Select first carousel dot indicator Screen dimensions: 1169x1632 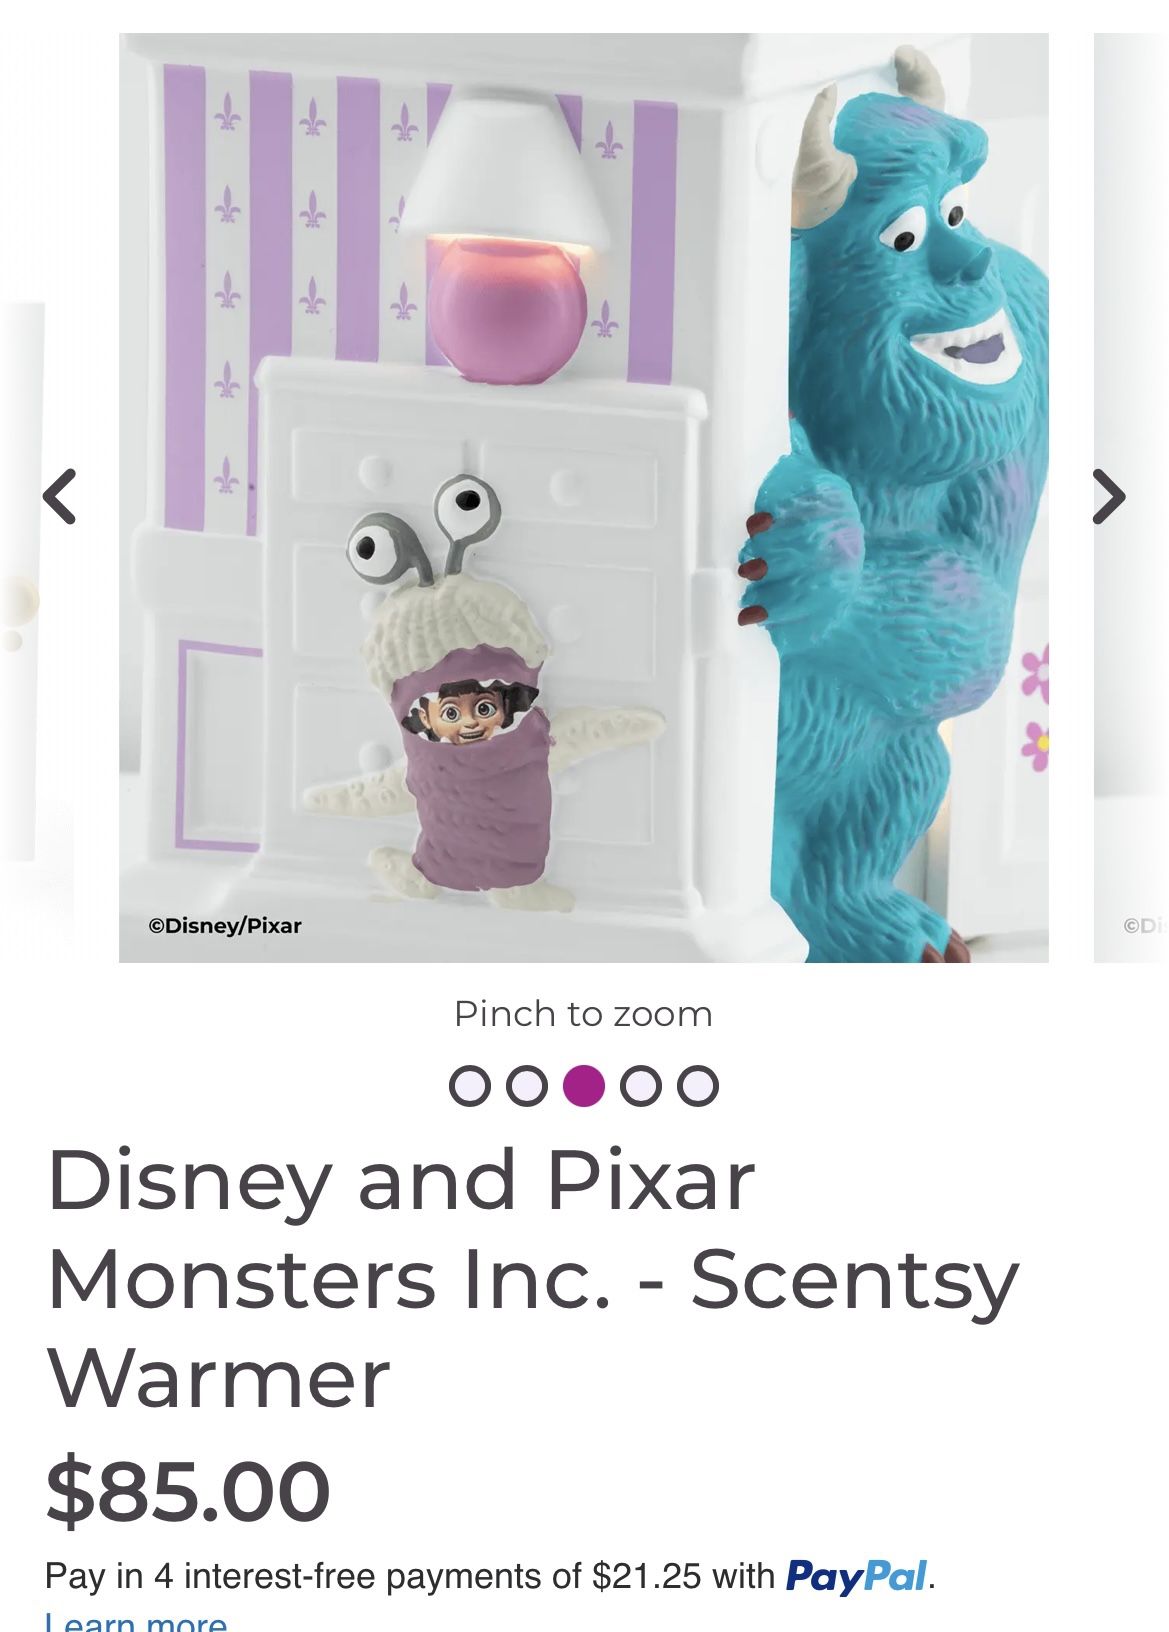(469, 1085)
